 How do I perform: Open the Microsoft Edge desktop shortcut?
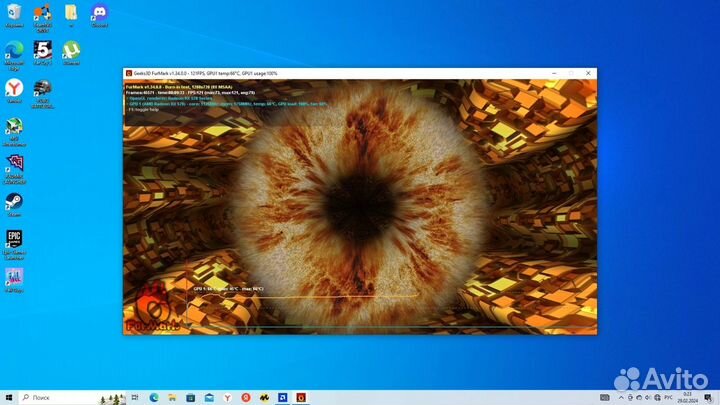tap(14, 50)
